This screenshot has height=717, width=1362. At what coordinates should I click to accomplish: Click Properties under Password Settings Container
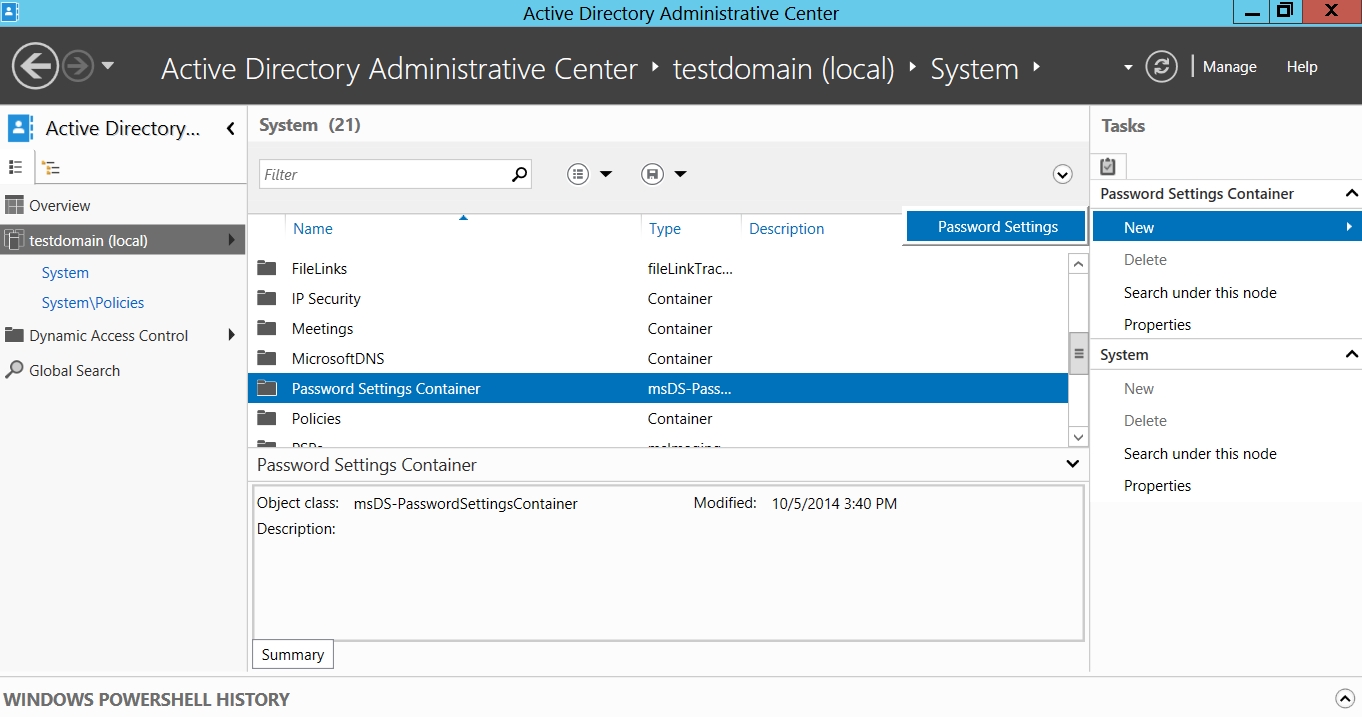(1157, 325)
